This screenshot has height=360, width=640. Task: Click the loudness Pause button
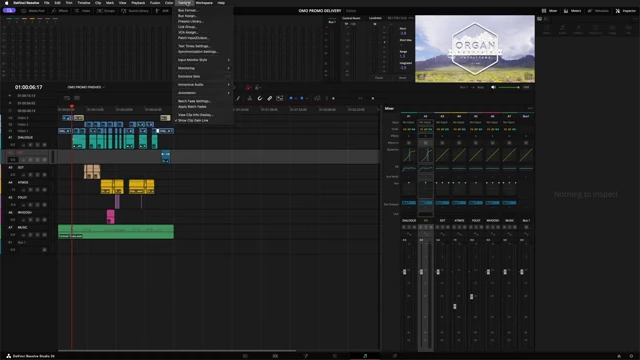tap(379, 78)
